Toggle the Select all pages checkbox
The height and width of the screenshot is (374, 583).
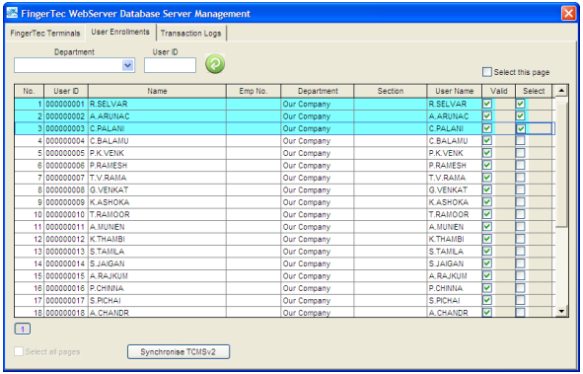pyautogui.click(x=19, y=351)
